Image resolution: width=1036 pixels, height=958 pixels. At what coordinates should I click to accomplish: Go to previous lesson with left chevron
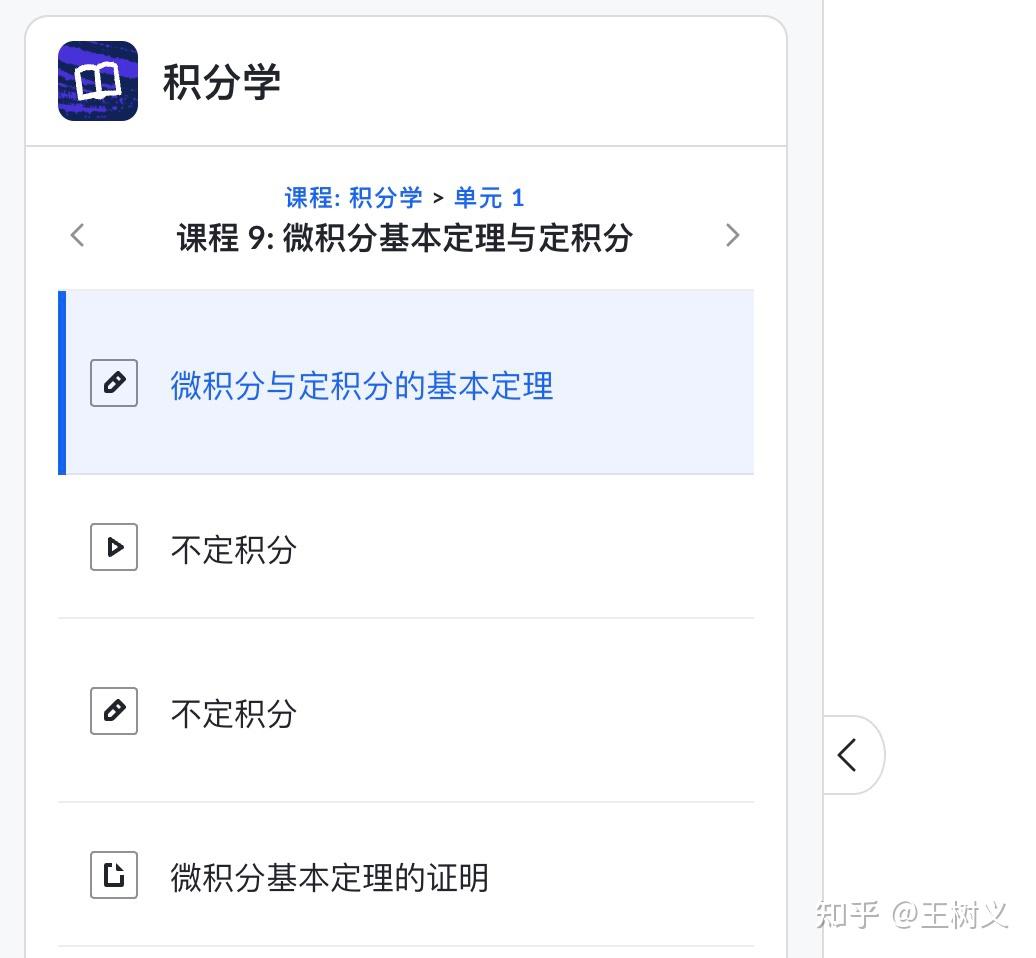coord(78,236)
